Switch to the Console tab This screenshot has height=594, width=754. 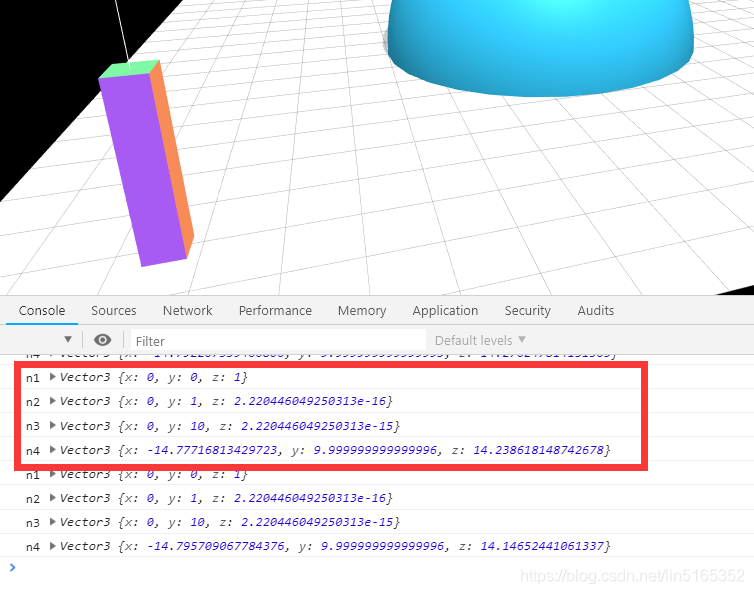click(x=42, y=311)
